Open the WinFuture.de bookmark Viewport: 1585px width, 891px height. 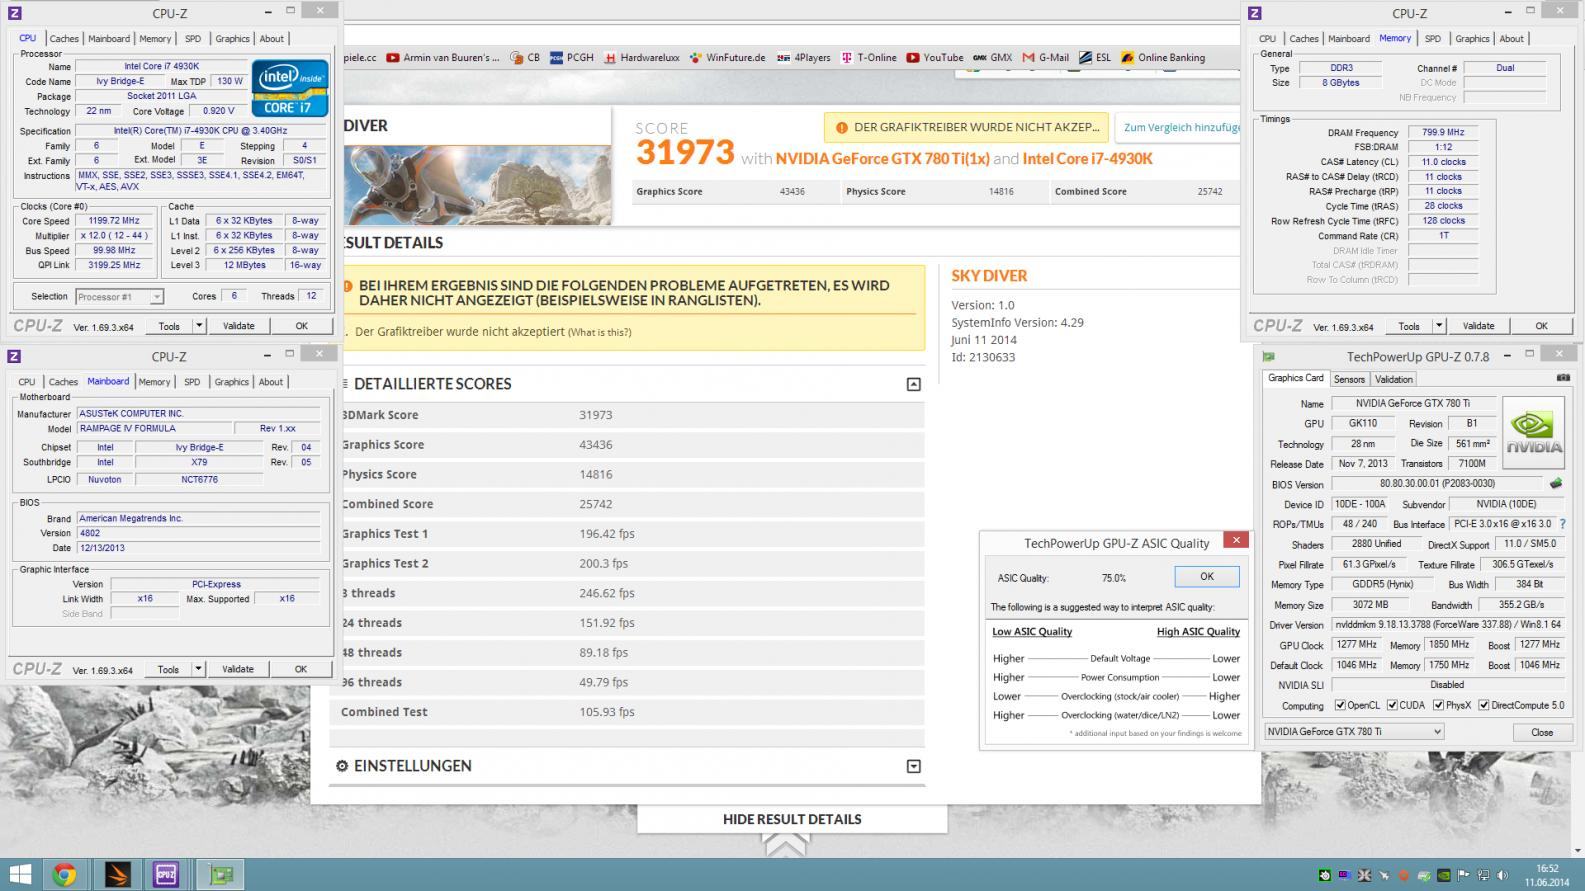727,58
